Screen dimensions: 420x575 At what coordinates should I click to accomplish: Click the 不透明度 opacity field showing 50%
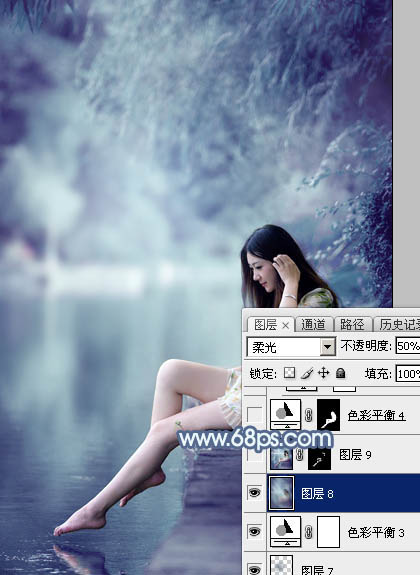tap(408, 346)
